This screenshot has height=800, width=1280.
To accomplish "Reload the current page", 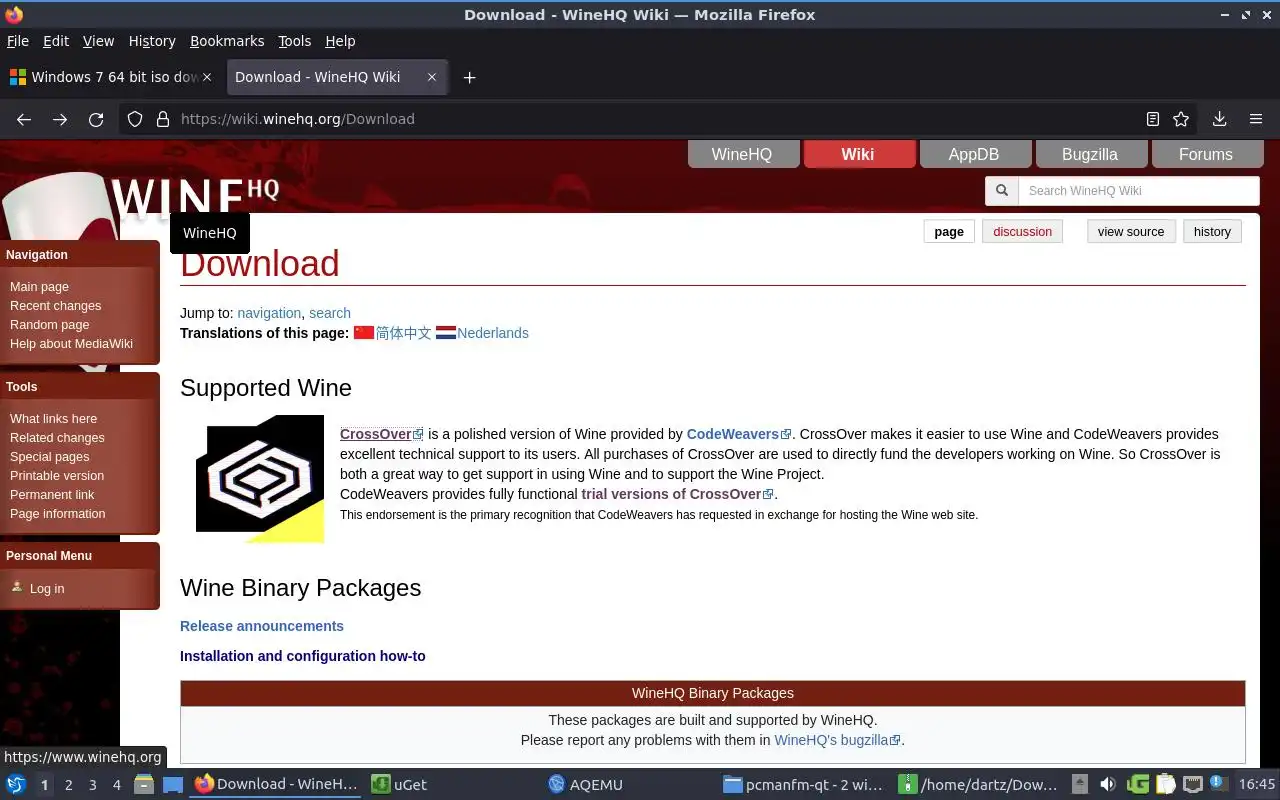I will [x=96, y=119].
